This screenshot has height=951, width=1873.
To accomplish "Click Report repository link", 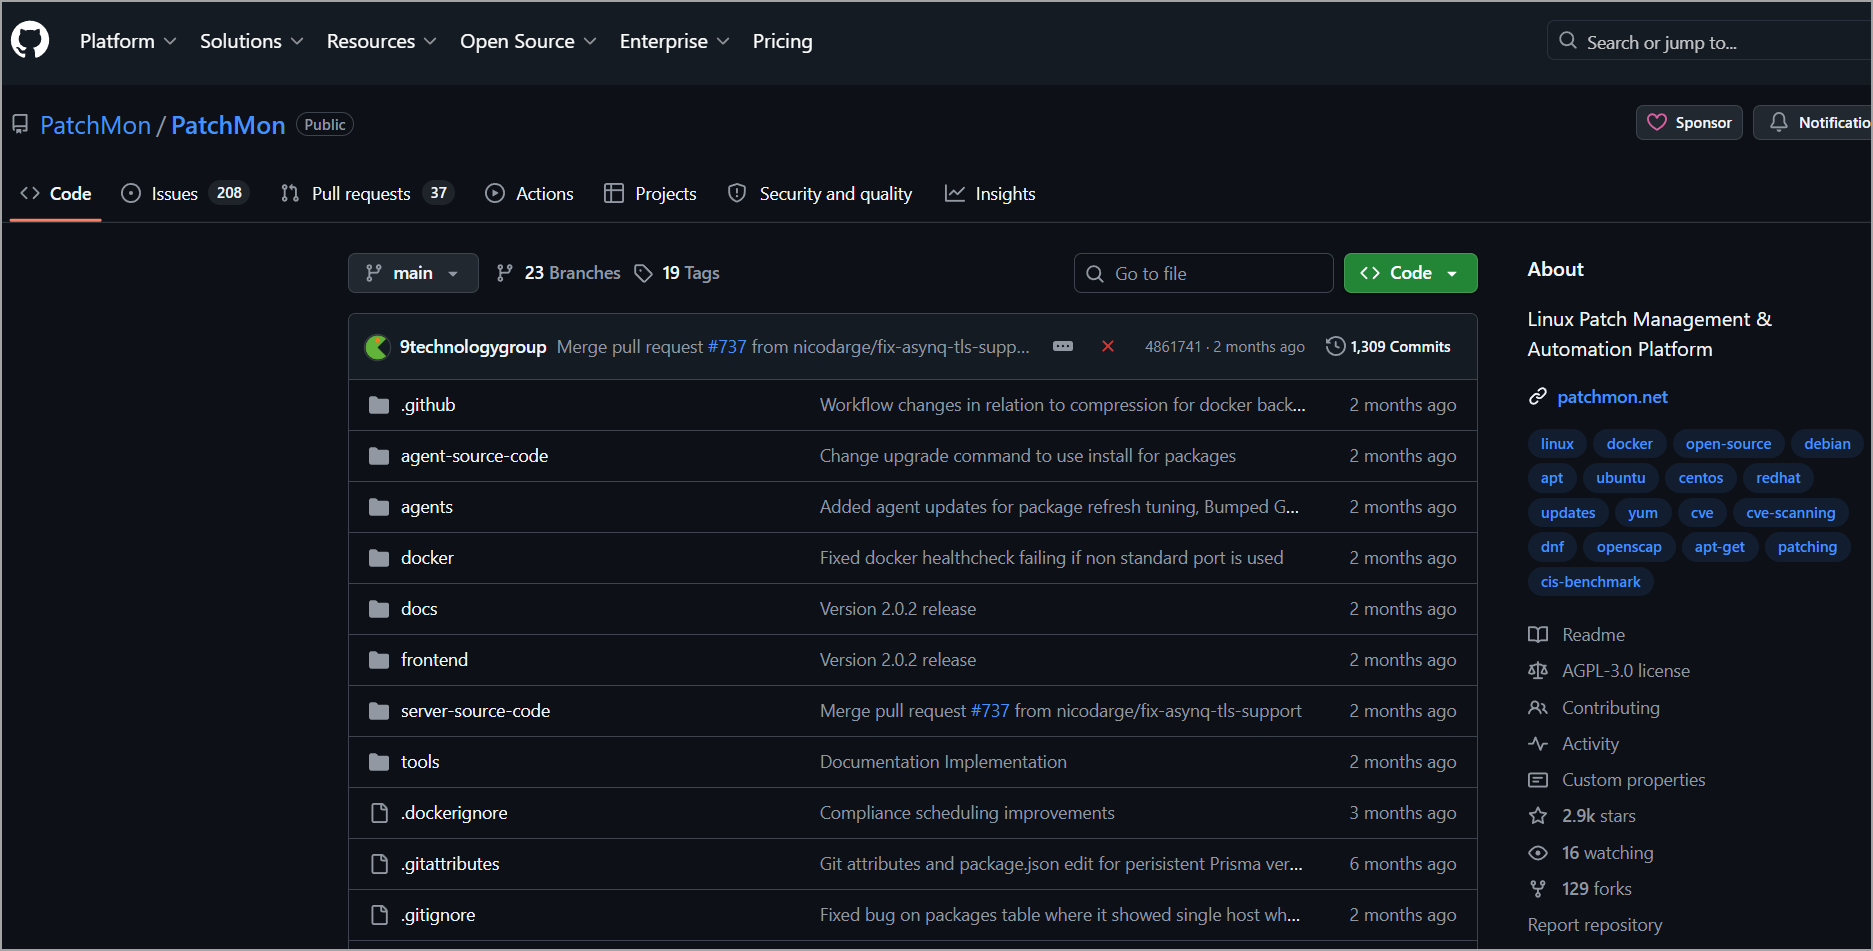I will point(1594,925).
